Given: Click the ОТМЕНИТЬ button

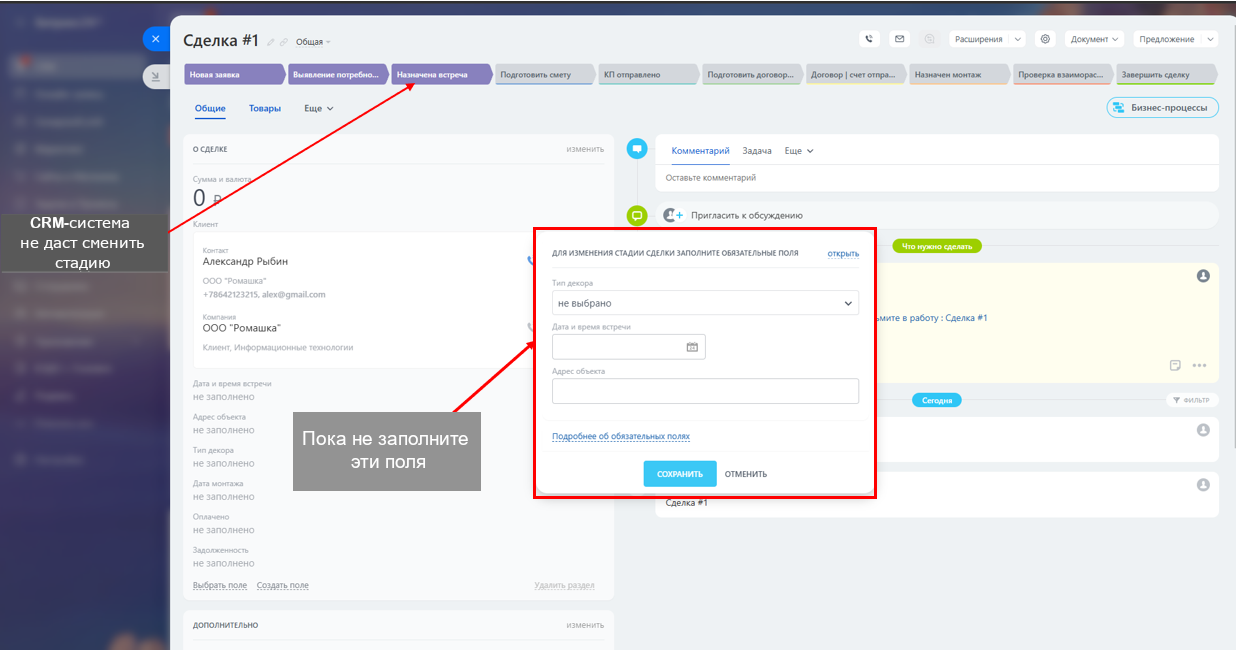Looking at the screenshot, I should (x=746, y=474).
